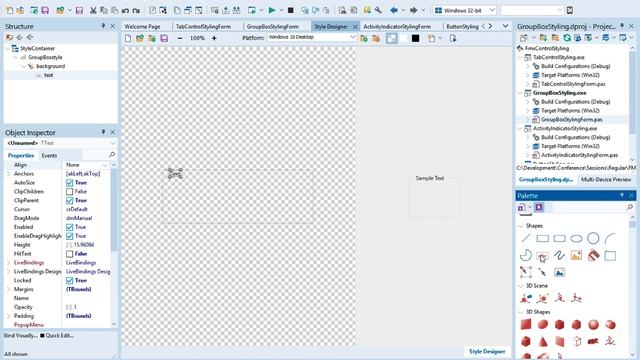Click the green Run button in toolbar
The width and height of the screenshot is (640, 360).
click(272, 10)
